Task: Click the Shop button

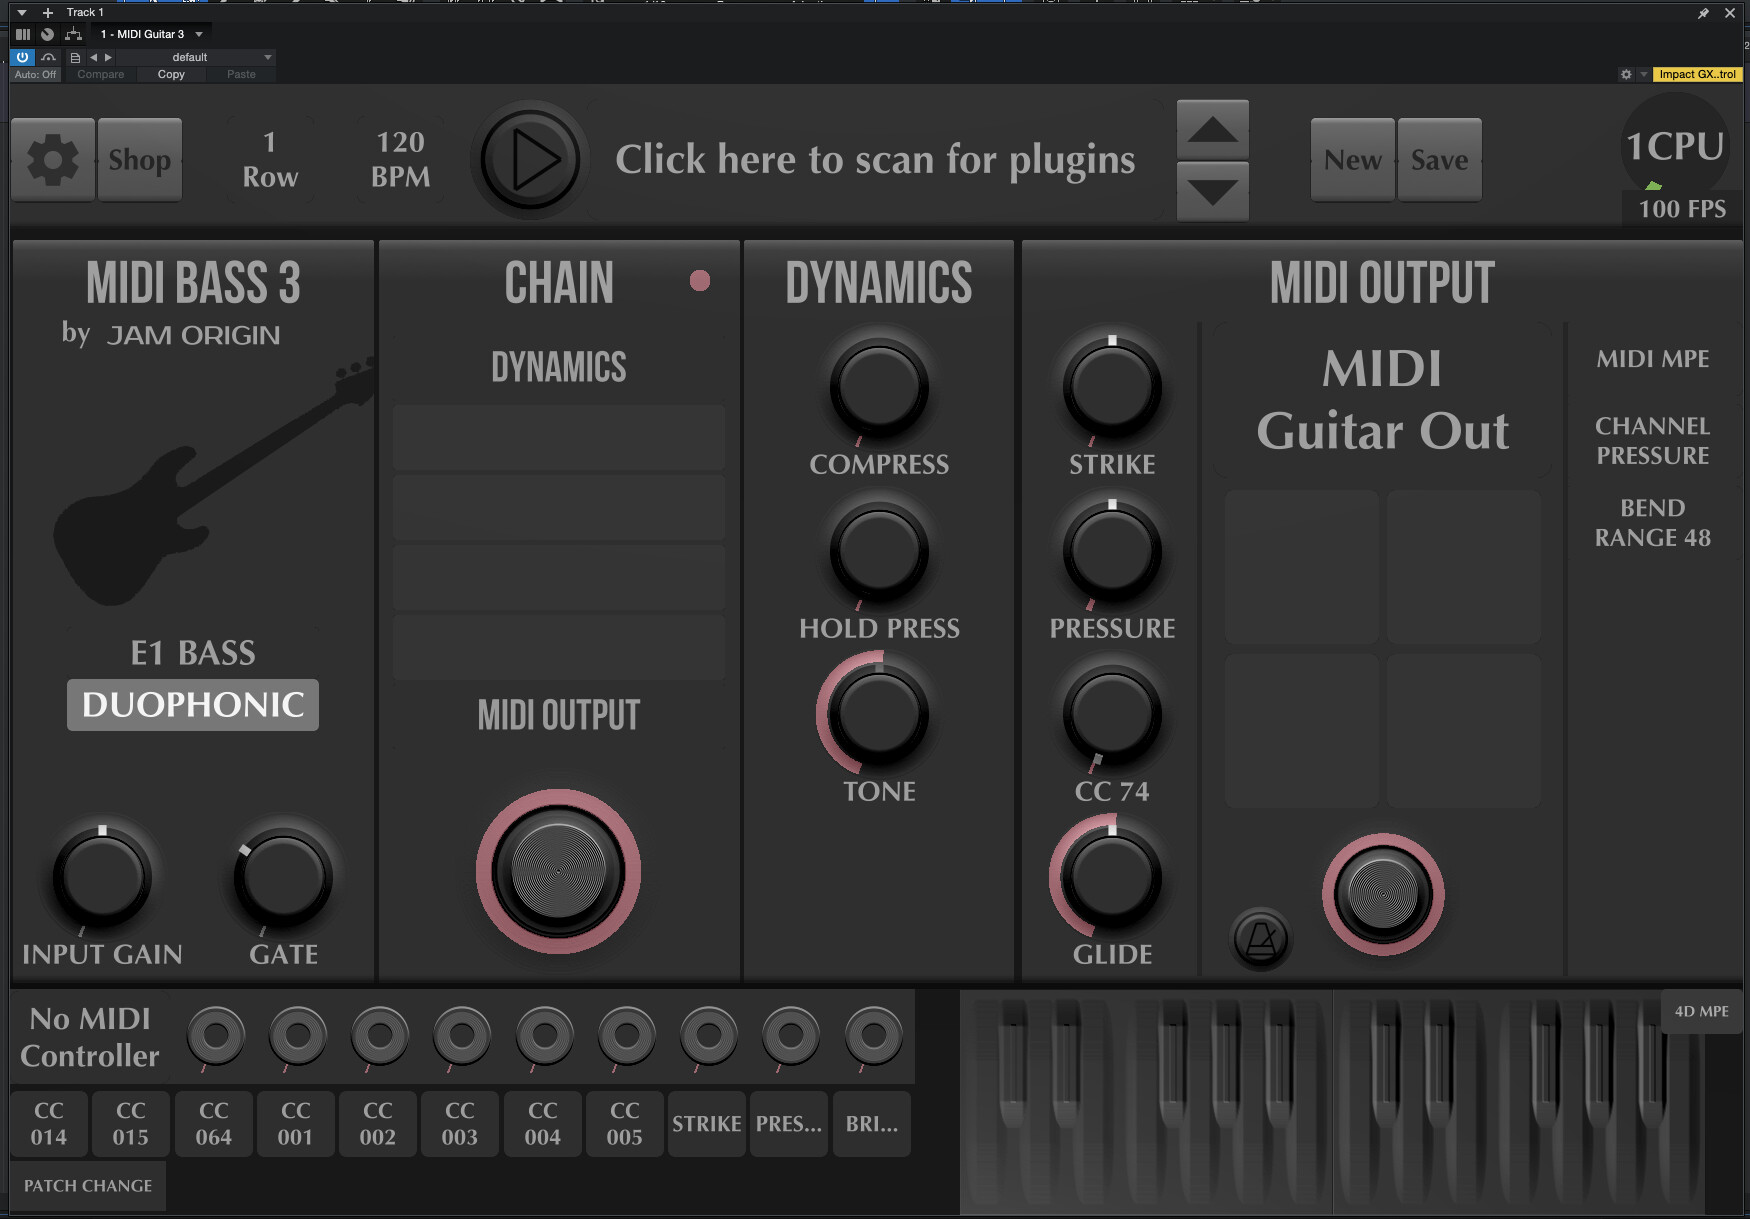Action: (x=140, y=160)
